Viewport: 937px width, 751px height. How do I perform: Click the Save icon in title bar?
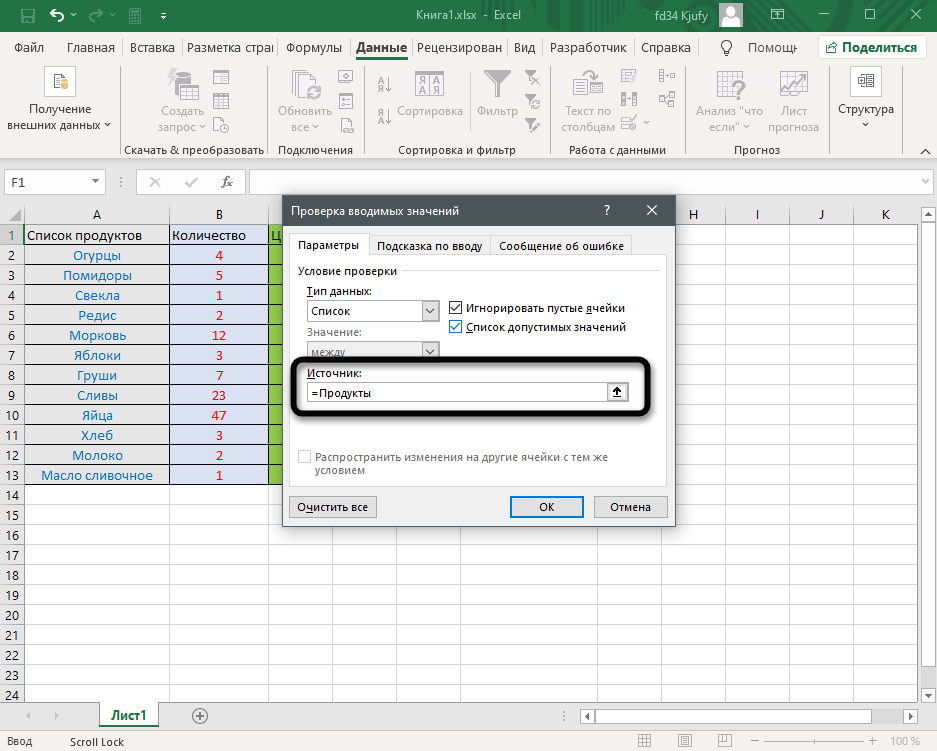27,17
